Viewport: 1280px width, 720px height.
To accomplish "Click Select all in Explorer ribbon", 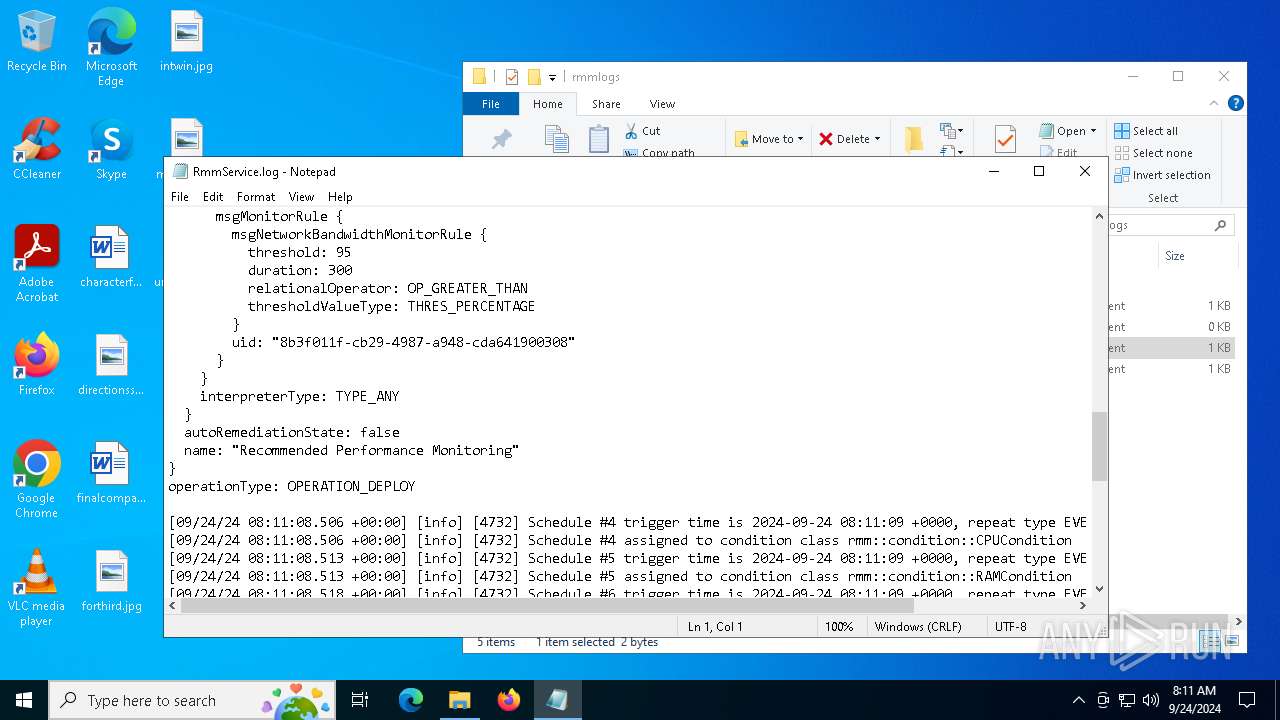I will tap(1146, 131).
